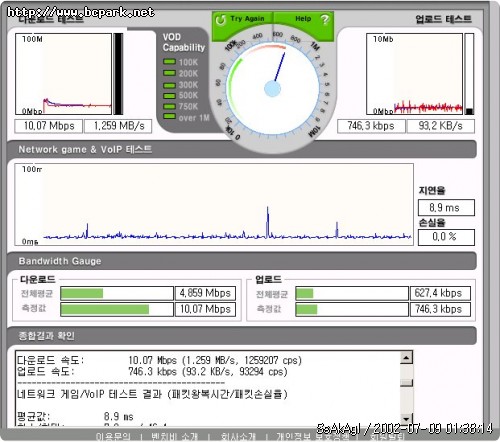Click the 업로드 테스트 title
This screenshot has width=500, height=442.
tap(443, 19)
